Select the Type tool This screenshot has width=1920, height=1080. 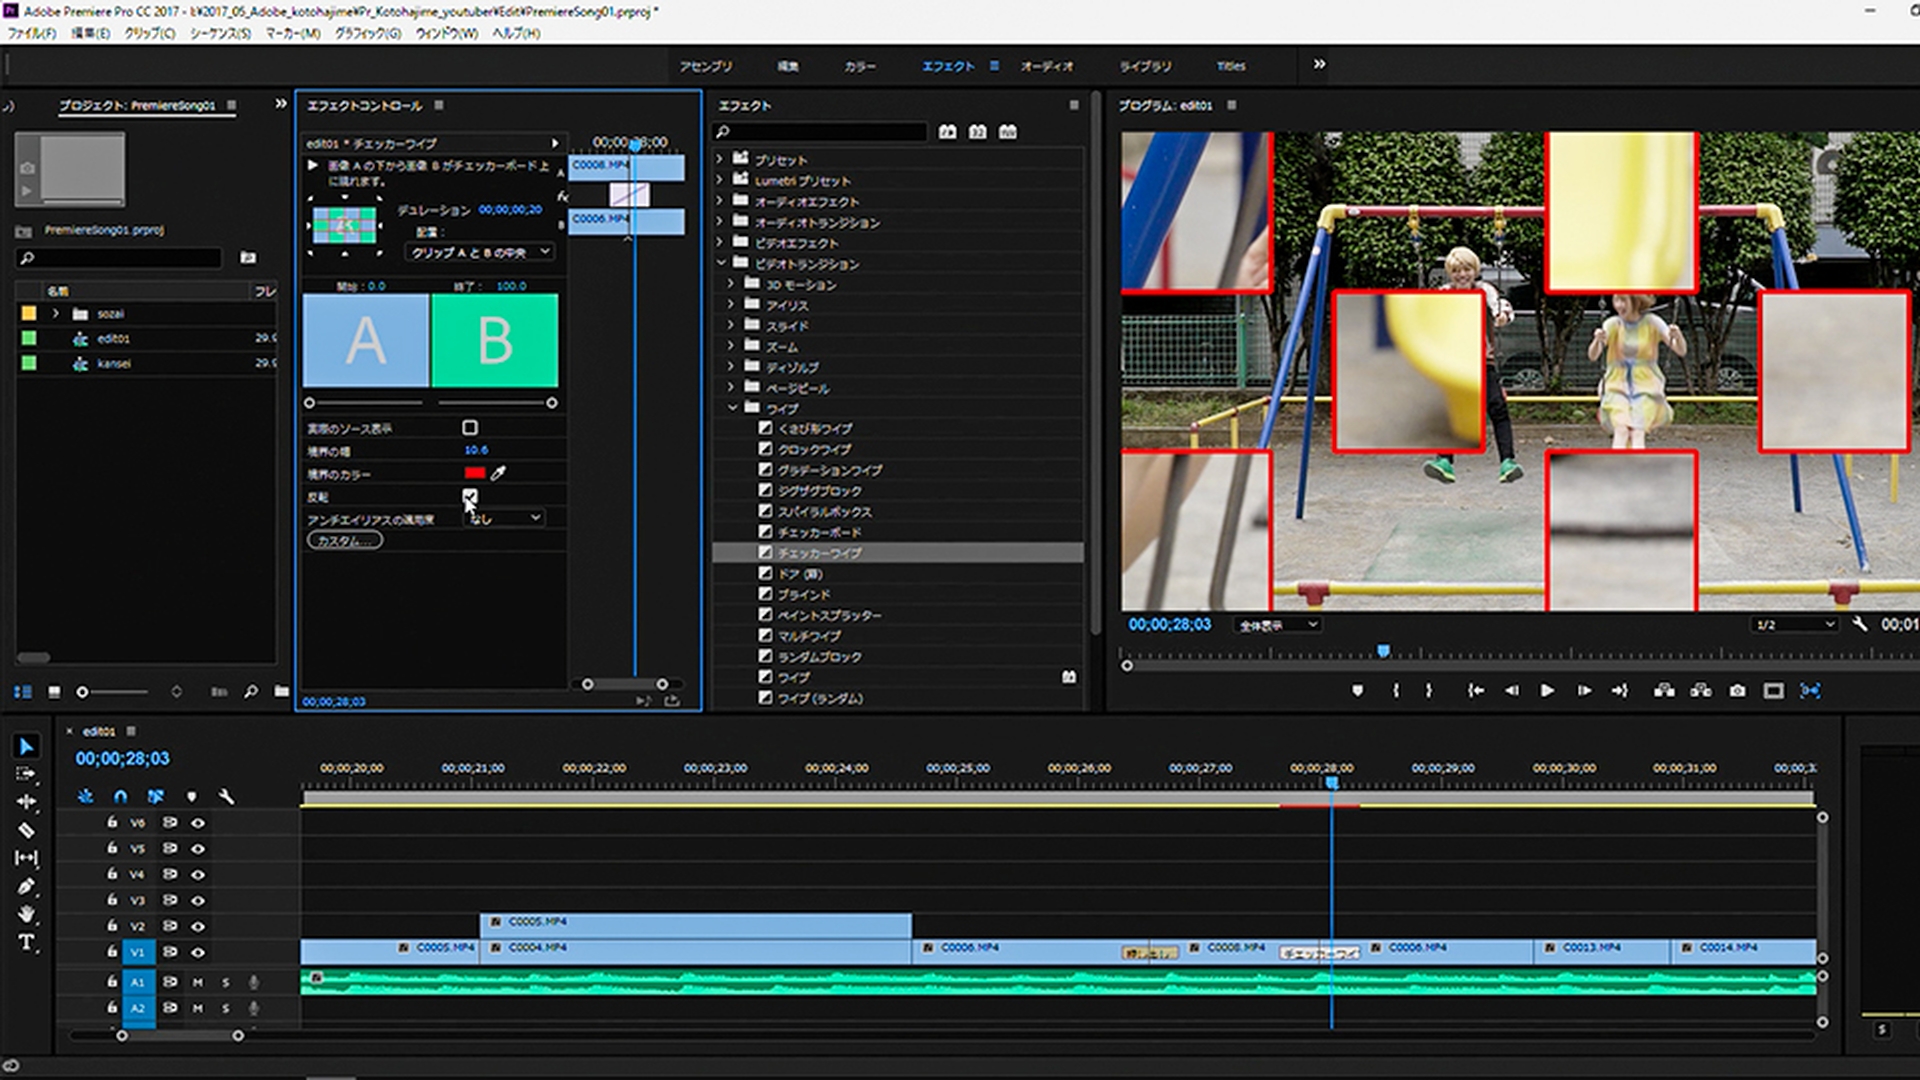tap(26, 942)
